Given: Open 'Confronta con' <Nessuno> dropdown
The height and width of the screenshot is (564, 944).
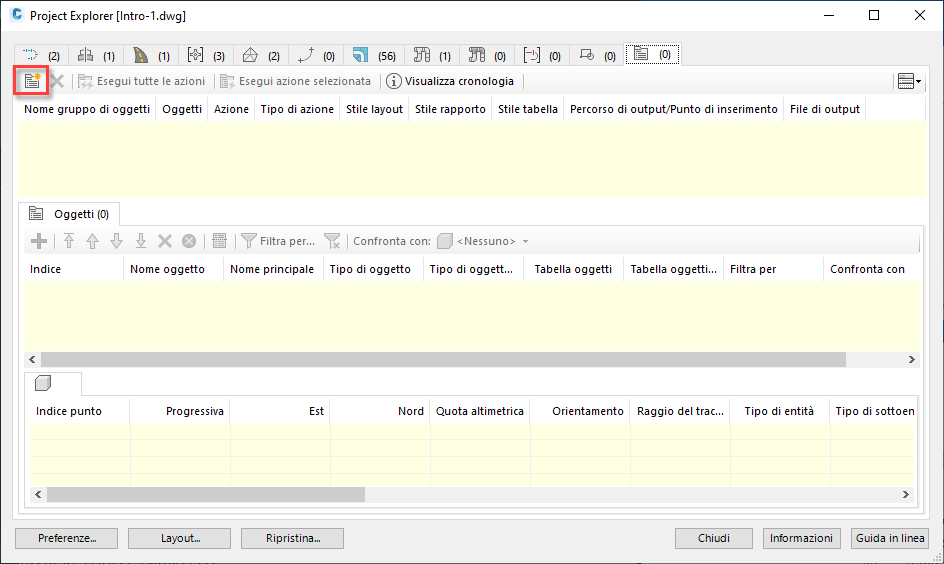Looking at the screenshot, I should click(483, 241).
